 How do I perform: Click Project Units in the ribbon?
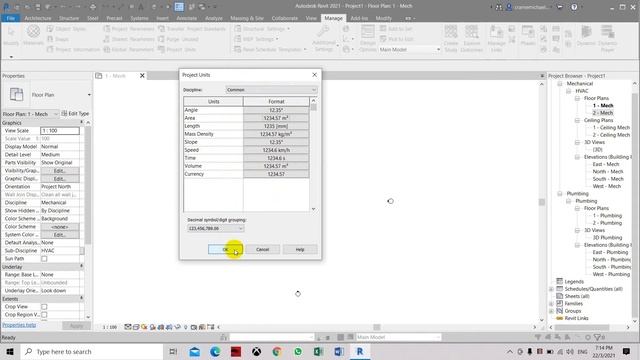click(177, 49)
